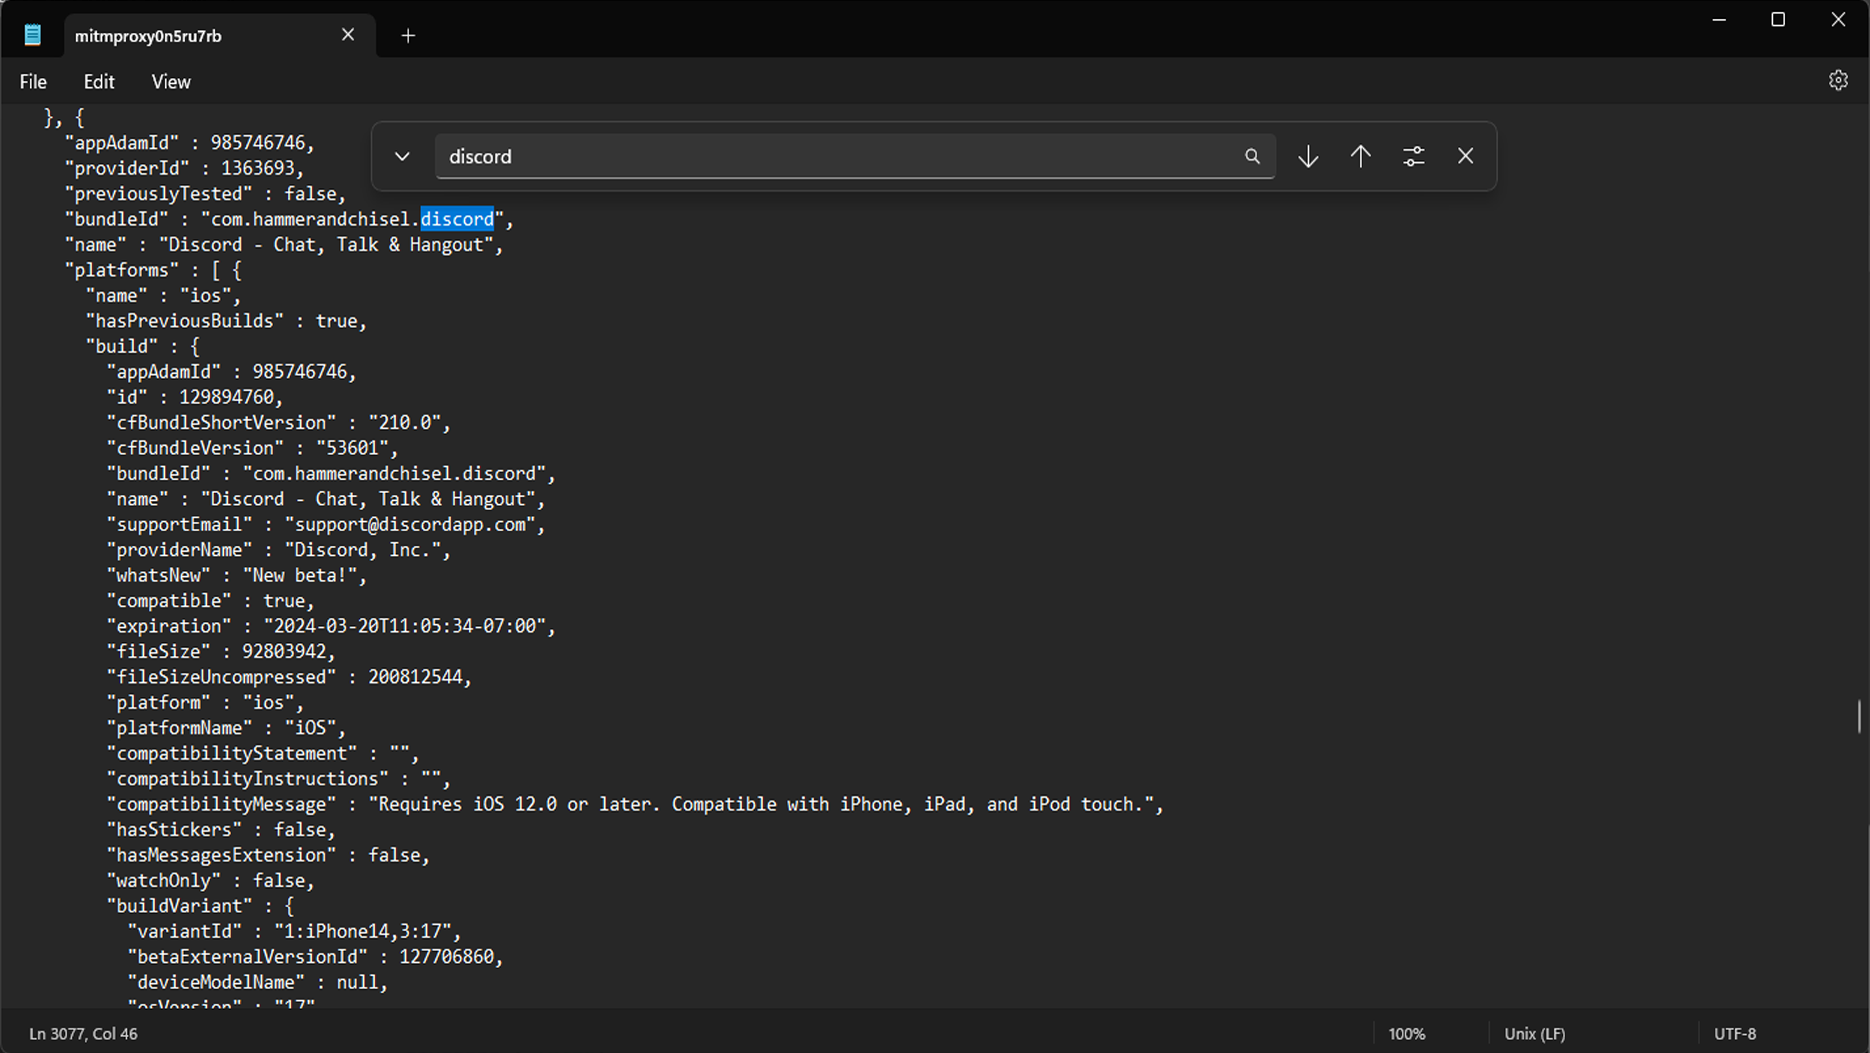Maximize the Notepad window
The image size is (1870, 1053).
pyautogui.click(x=1778, y=19)
